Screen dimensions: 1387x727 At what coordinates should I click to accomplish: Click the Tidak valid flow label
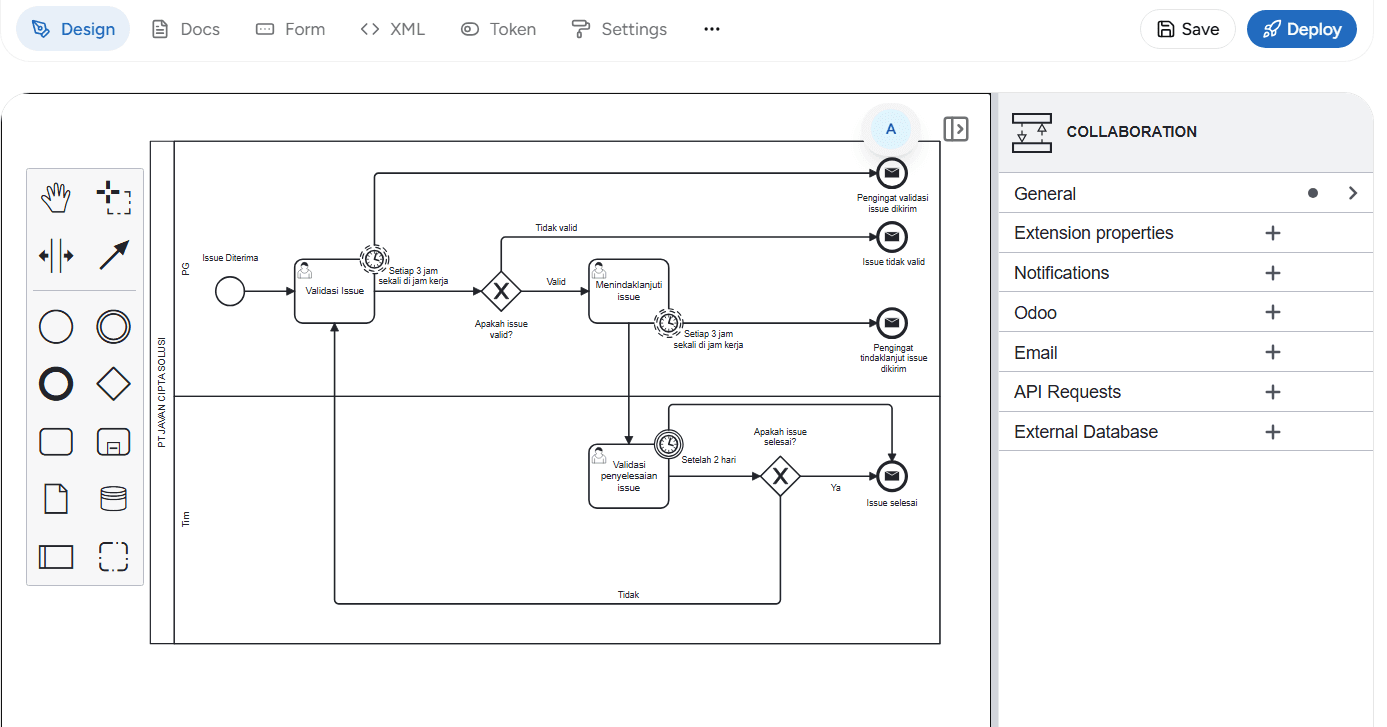556,228
